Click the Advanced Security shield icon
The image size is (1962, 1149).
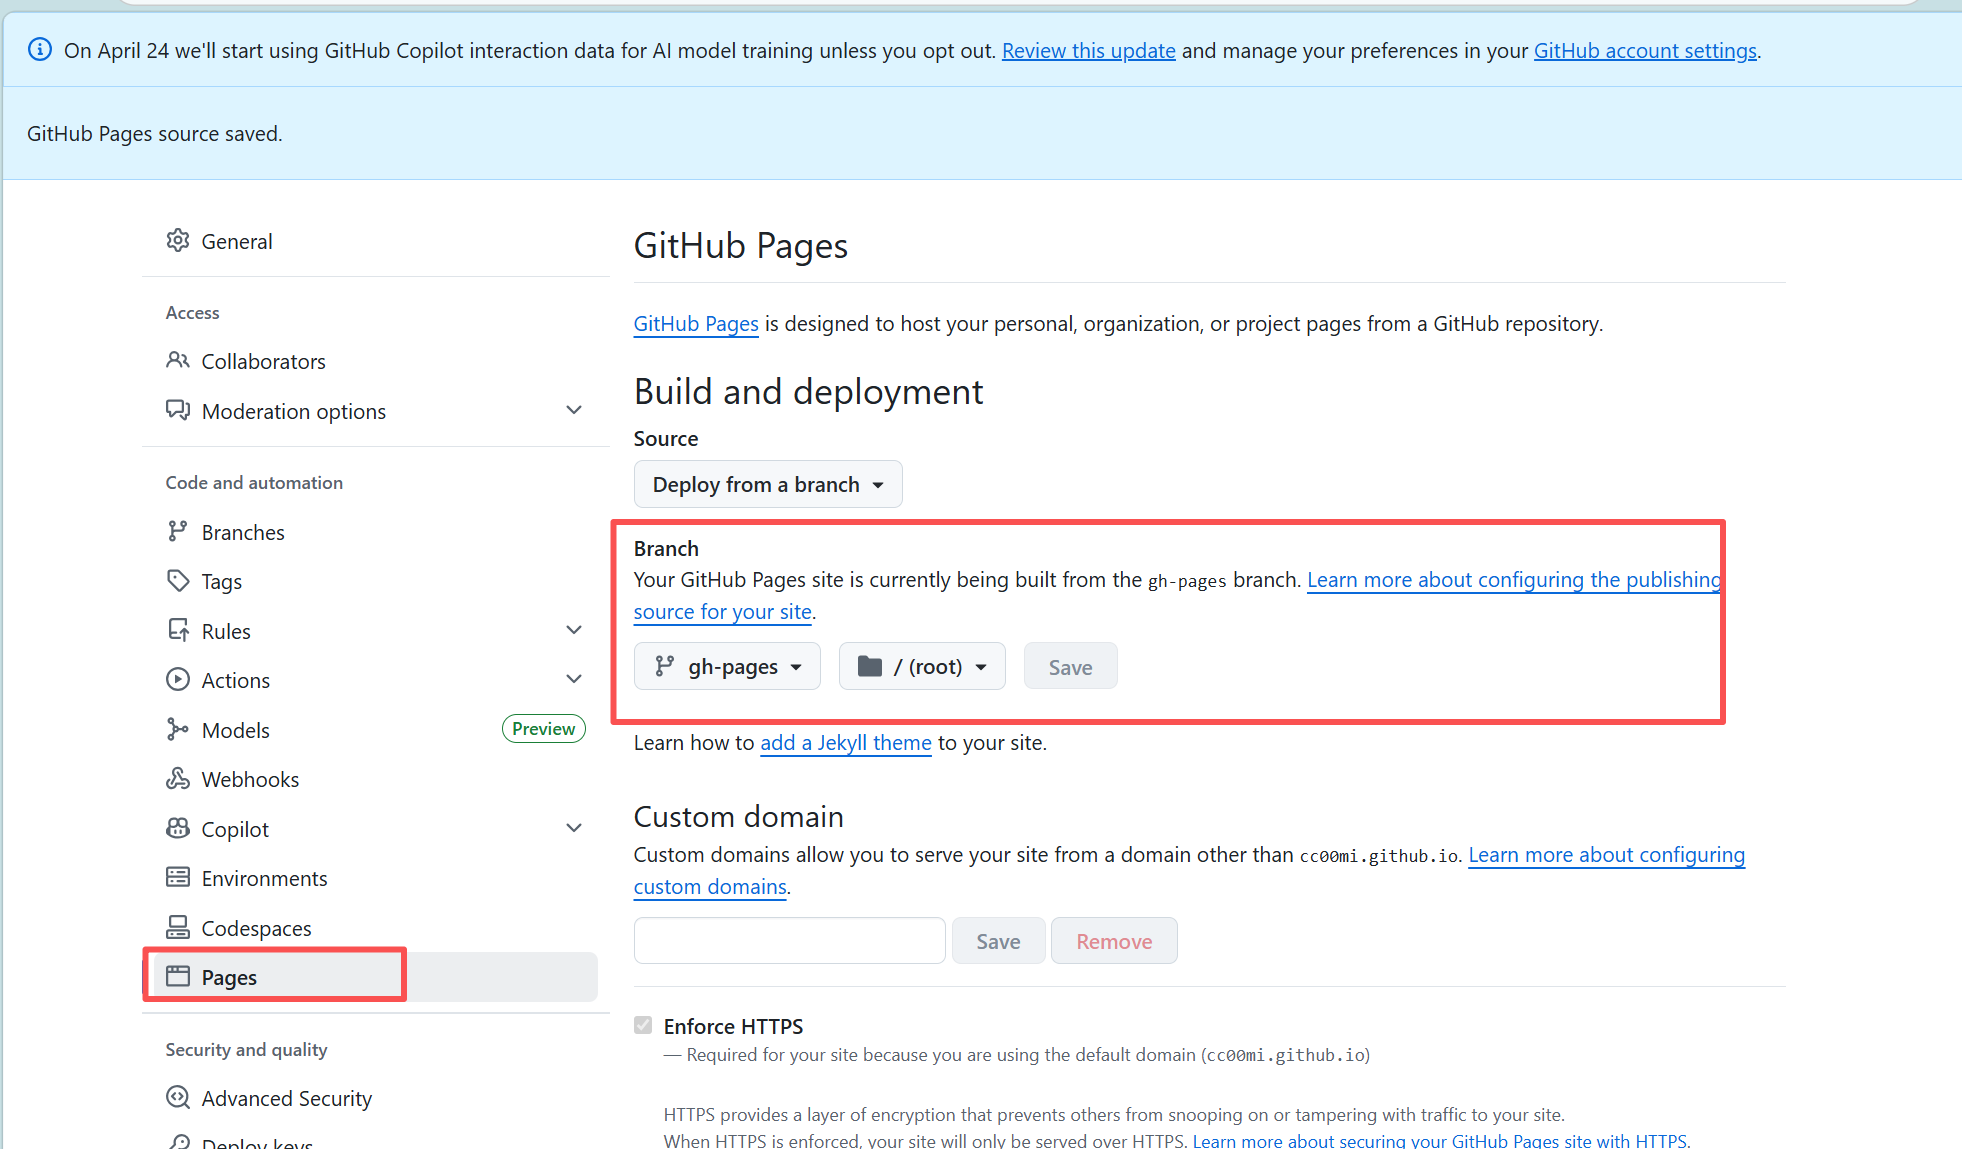178,1097
